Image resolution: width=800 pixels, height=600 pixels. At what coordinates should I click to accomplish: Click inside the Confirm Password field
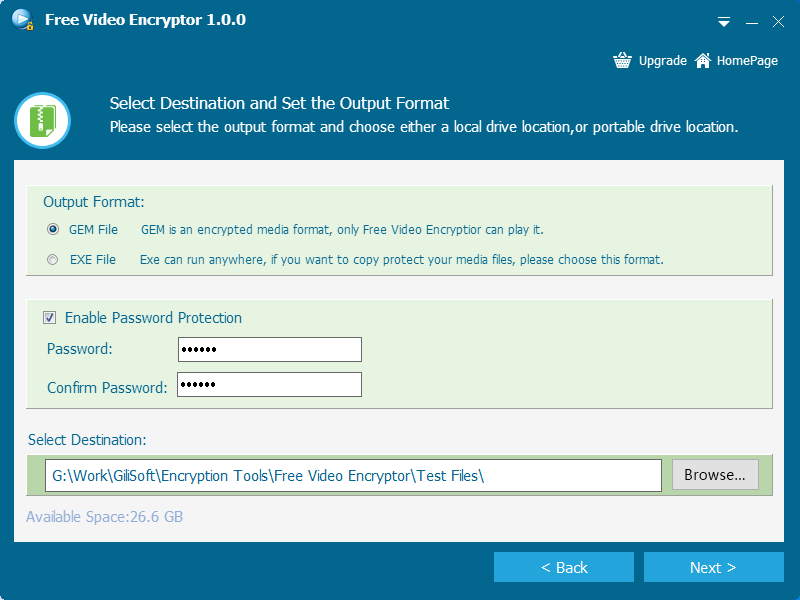pyautogui.click(x=270, y=384)
